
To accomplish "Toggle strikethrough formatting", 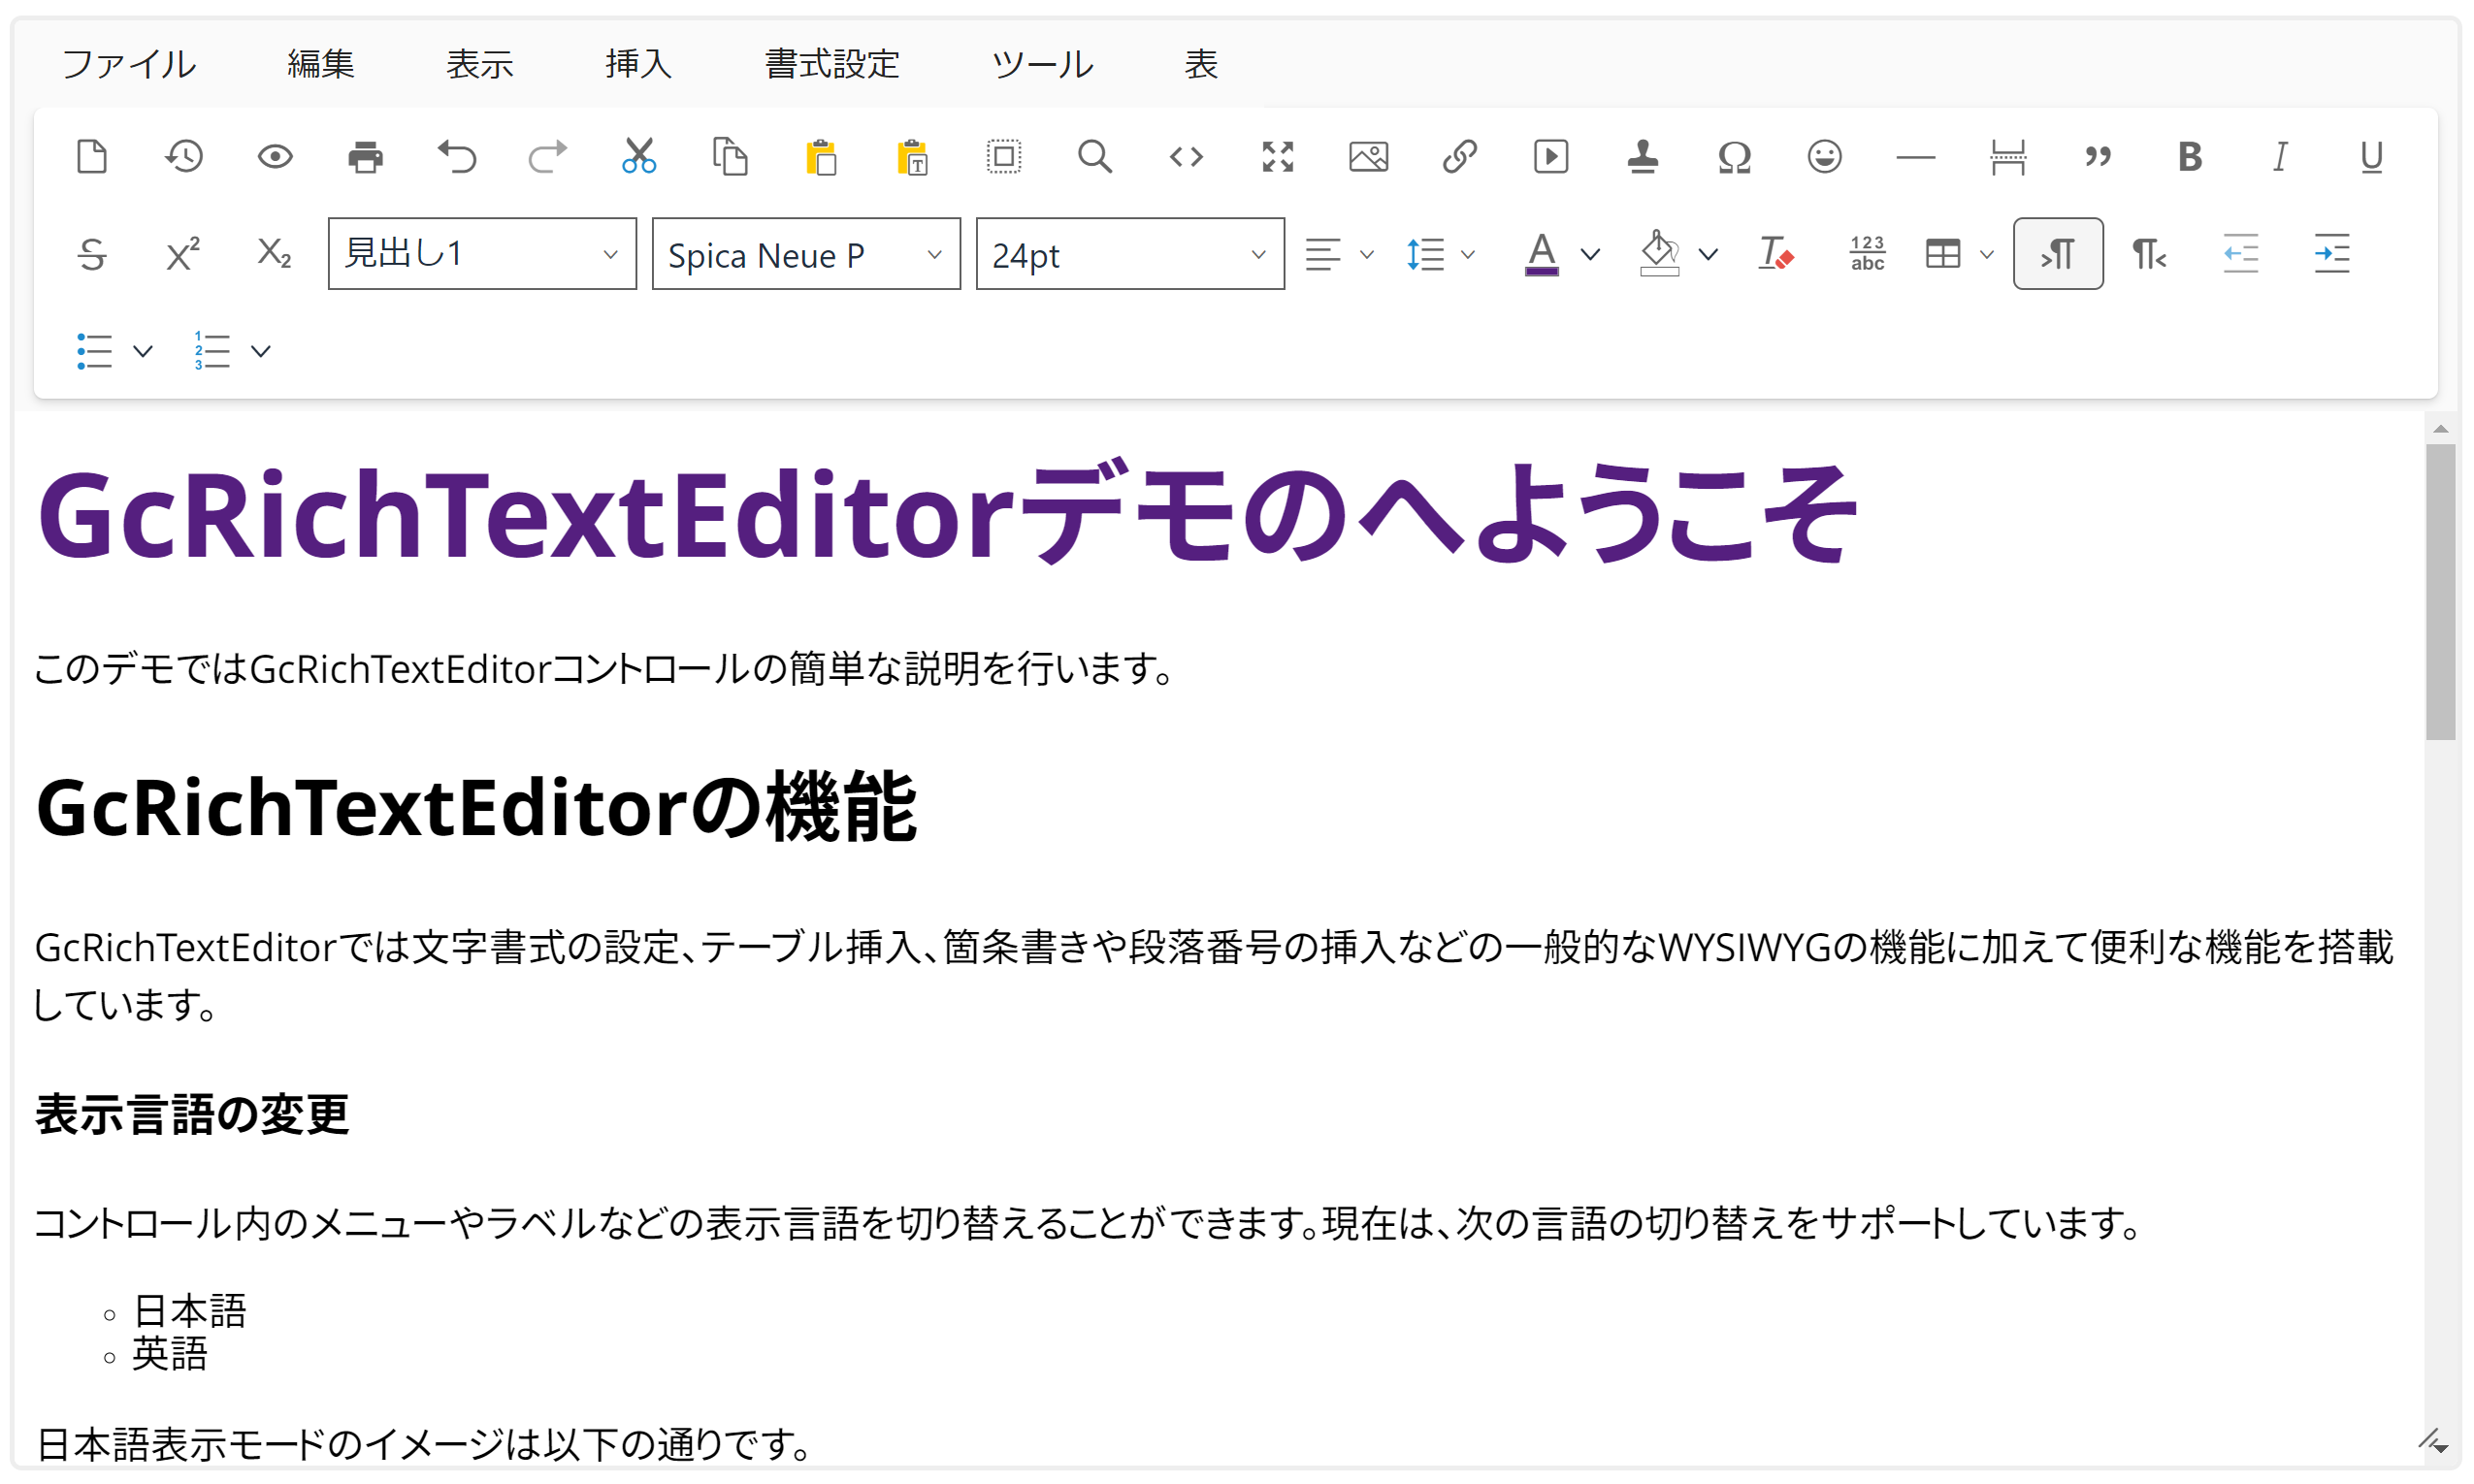I will click(92, 254).
